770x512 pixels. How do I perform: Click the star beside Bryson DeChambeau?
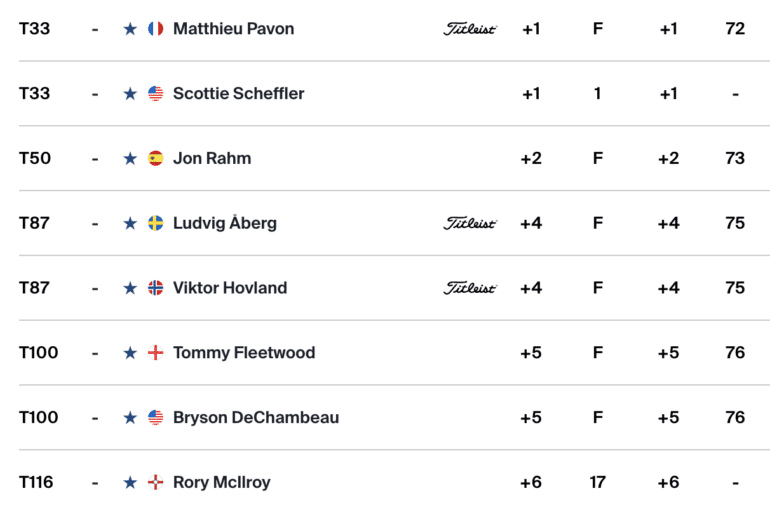pyautogui.click(x=130, y=418)
